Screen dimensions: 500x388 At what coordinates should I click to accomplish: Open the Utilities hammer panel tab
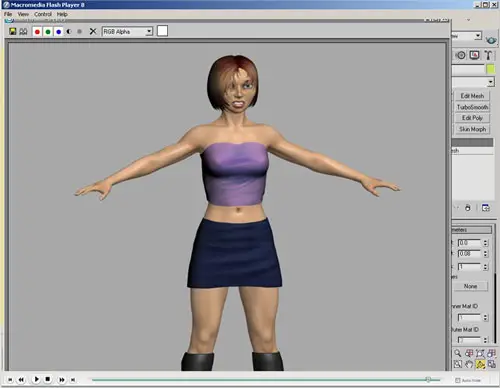488,55
